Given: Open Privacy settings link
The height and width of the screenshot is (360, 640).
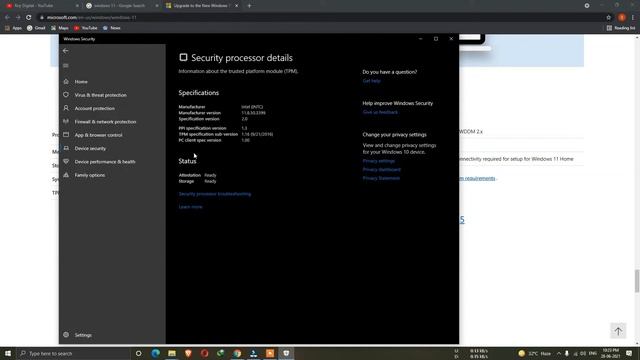Looking at the screenshot, I should (x=379, y=161).
